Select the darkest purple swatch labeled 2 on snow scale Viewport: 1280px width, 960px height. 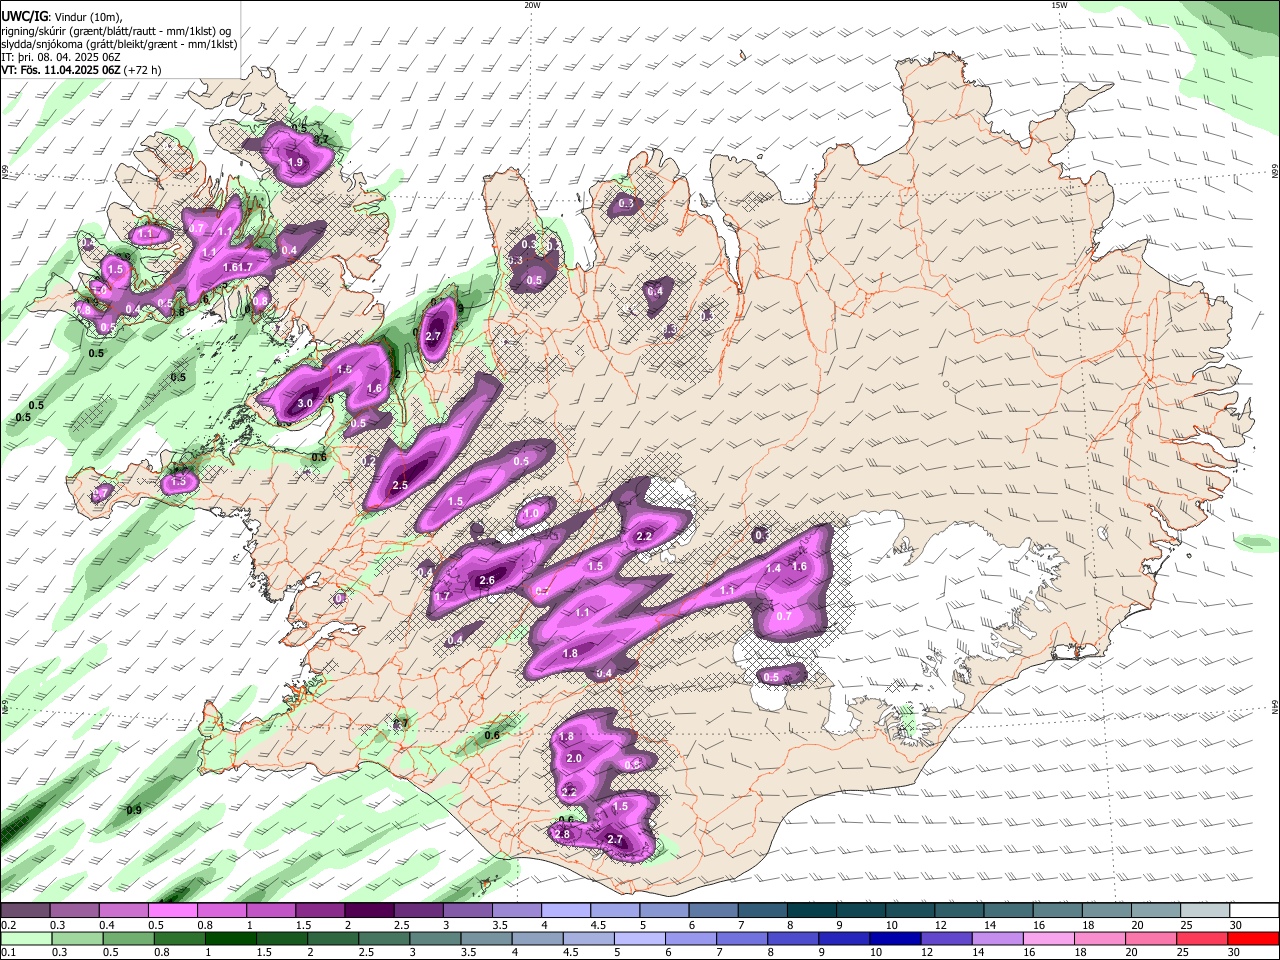369,910
